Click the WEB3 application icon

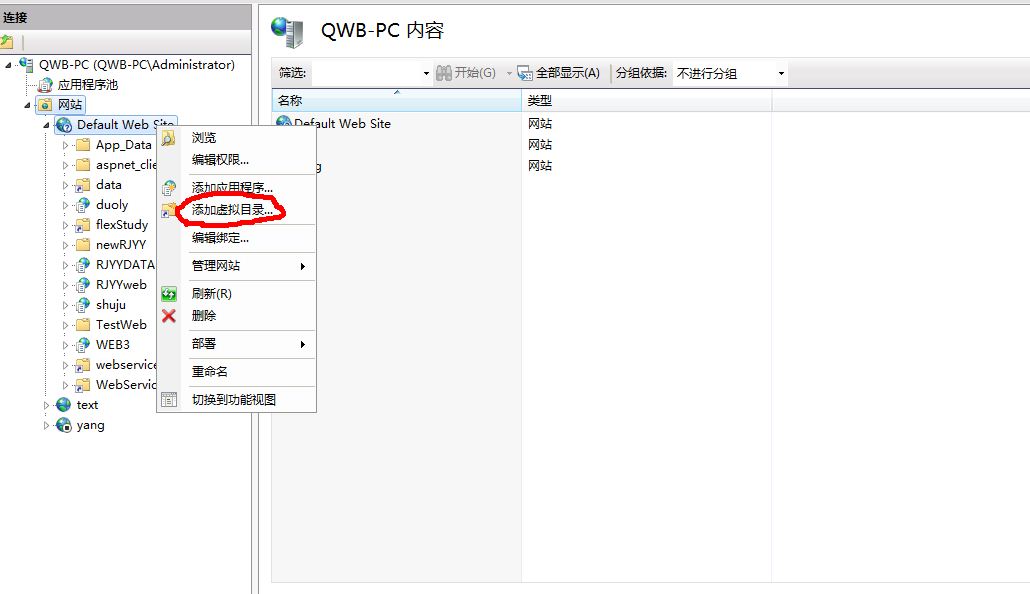point(82,345)
